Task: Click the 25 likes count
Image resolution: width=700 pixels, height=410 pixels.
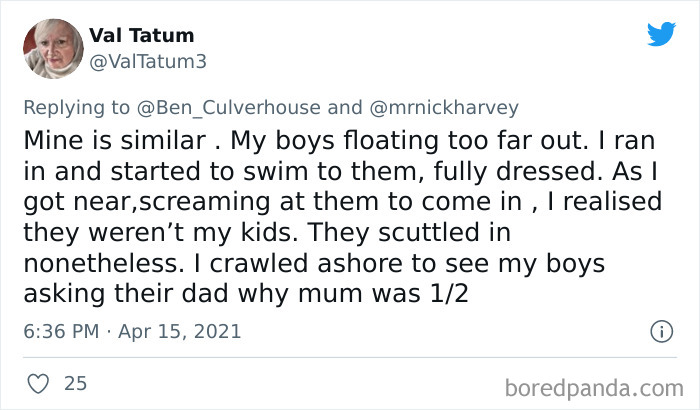Action: click(75, 383)
